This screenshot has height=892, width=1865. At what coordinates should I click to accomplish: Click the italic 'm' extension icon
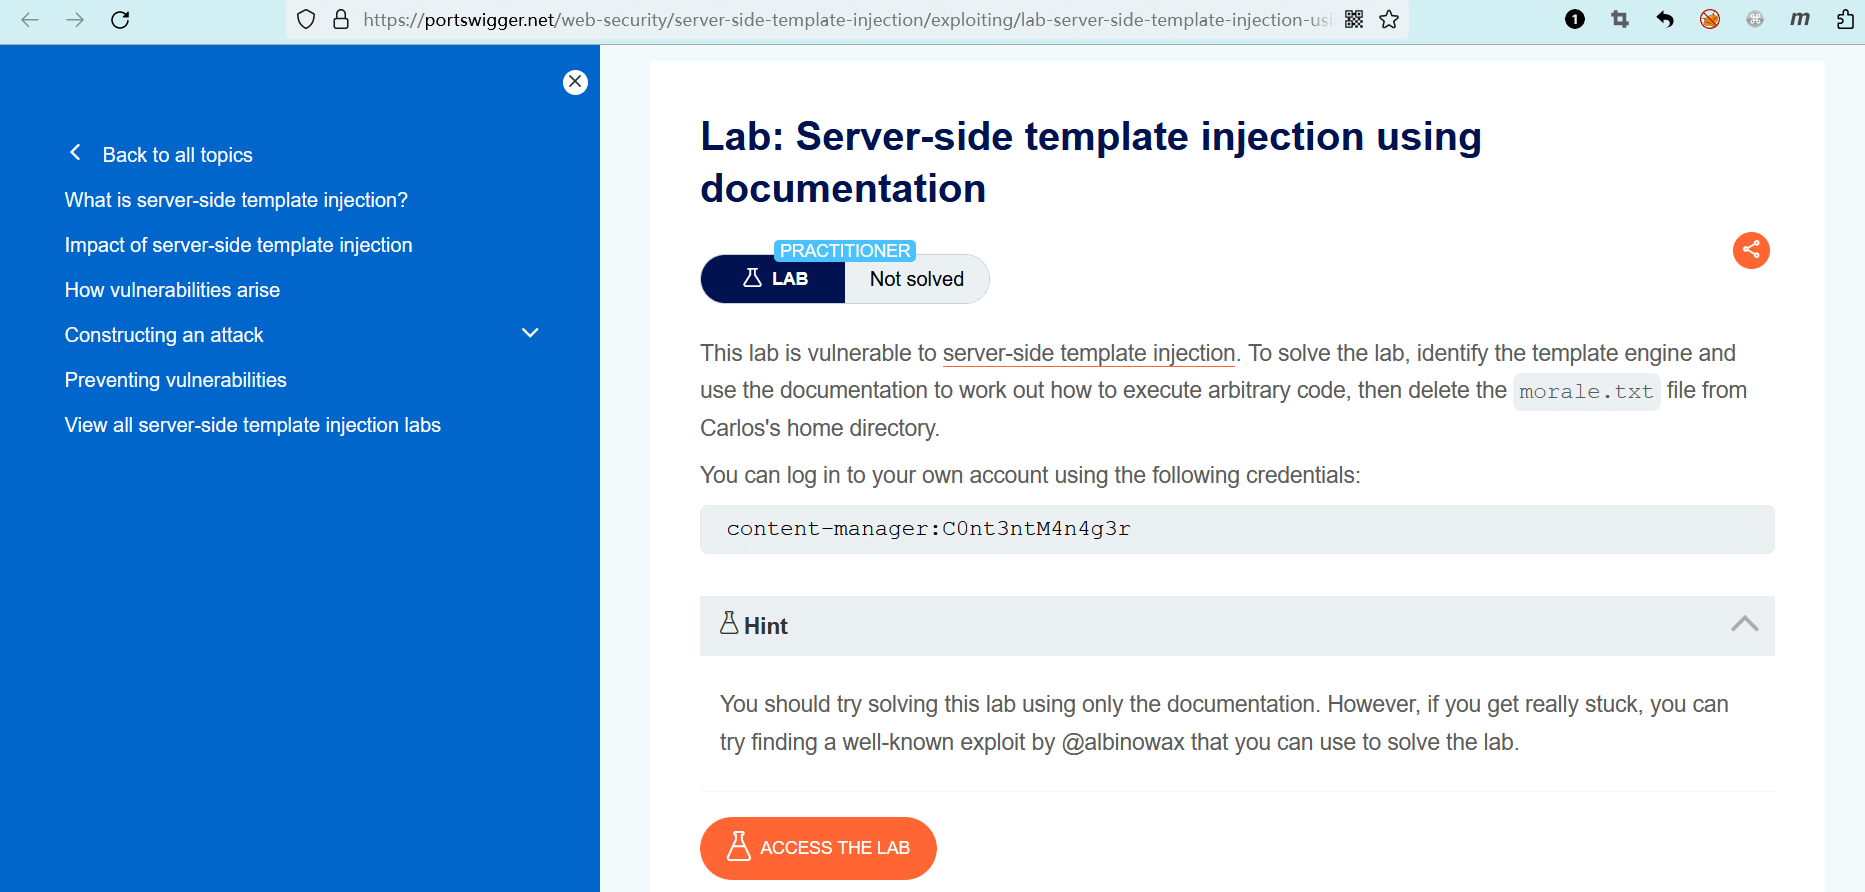click(1800, 19)
